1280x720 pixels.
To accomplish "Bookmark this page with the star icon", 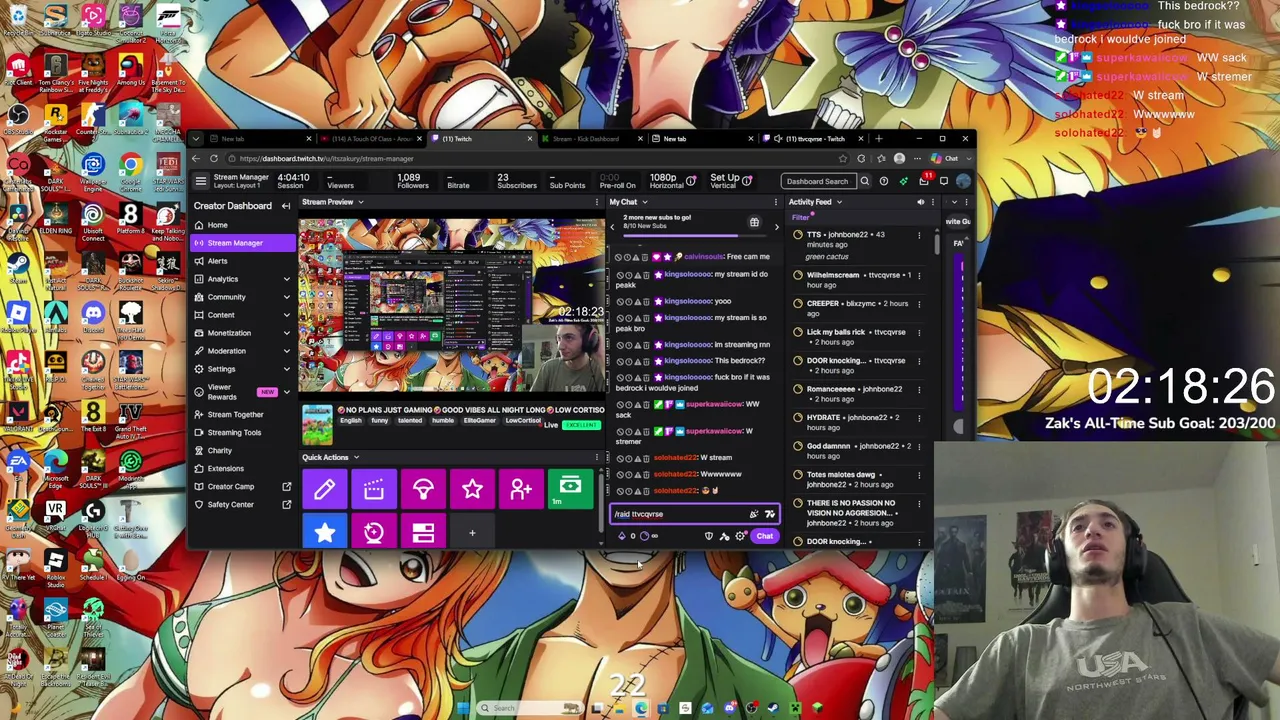I will click(x=843, y=159).
